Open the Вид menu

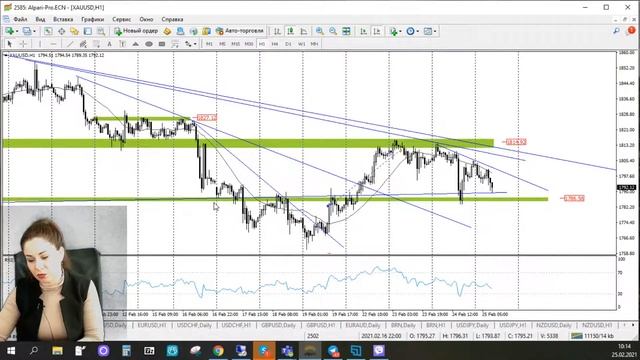pyautogui.click(x=40, y=19)
